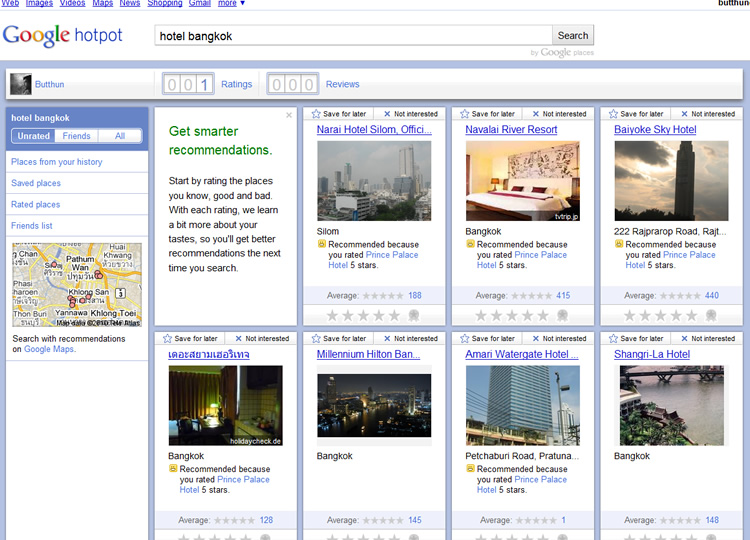Rate Baiyoke Sky Hotel four stars
The width and height of the screenshot is (750, 540).
pyautogui.click(x=676, y=316)
